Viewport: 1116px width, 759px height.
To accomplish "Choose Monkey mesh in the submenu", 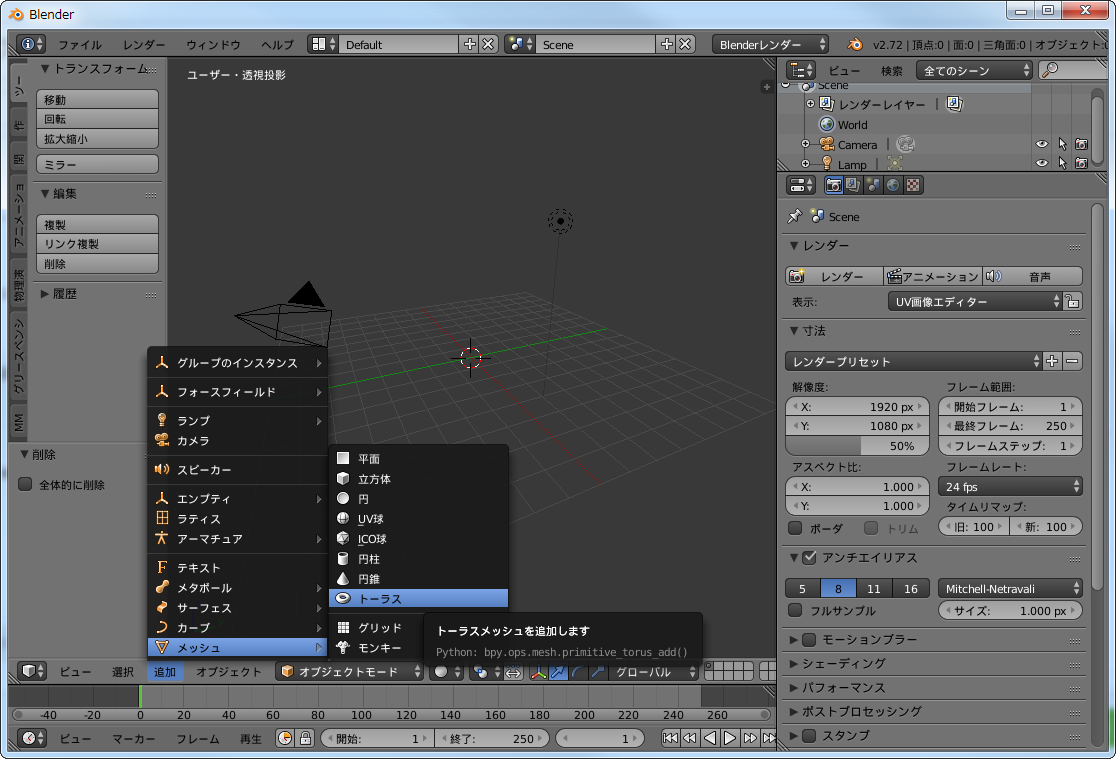I will (x=377, y=648).
